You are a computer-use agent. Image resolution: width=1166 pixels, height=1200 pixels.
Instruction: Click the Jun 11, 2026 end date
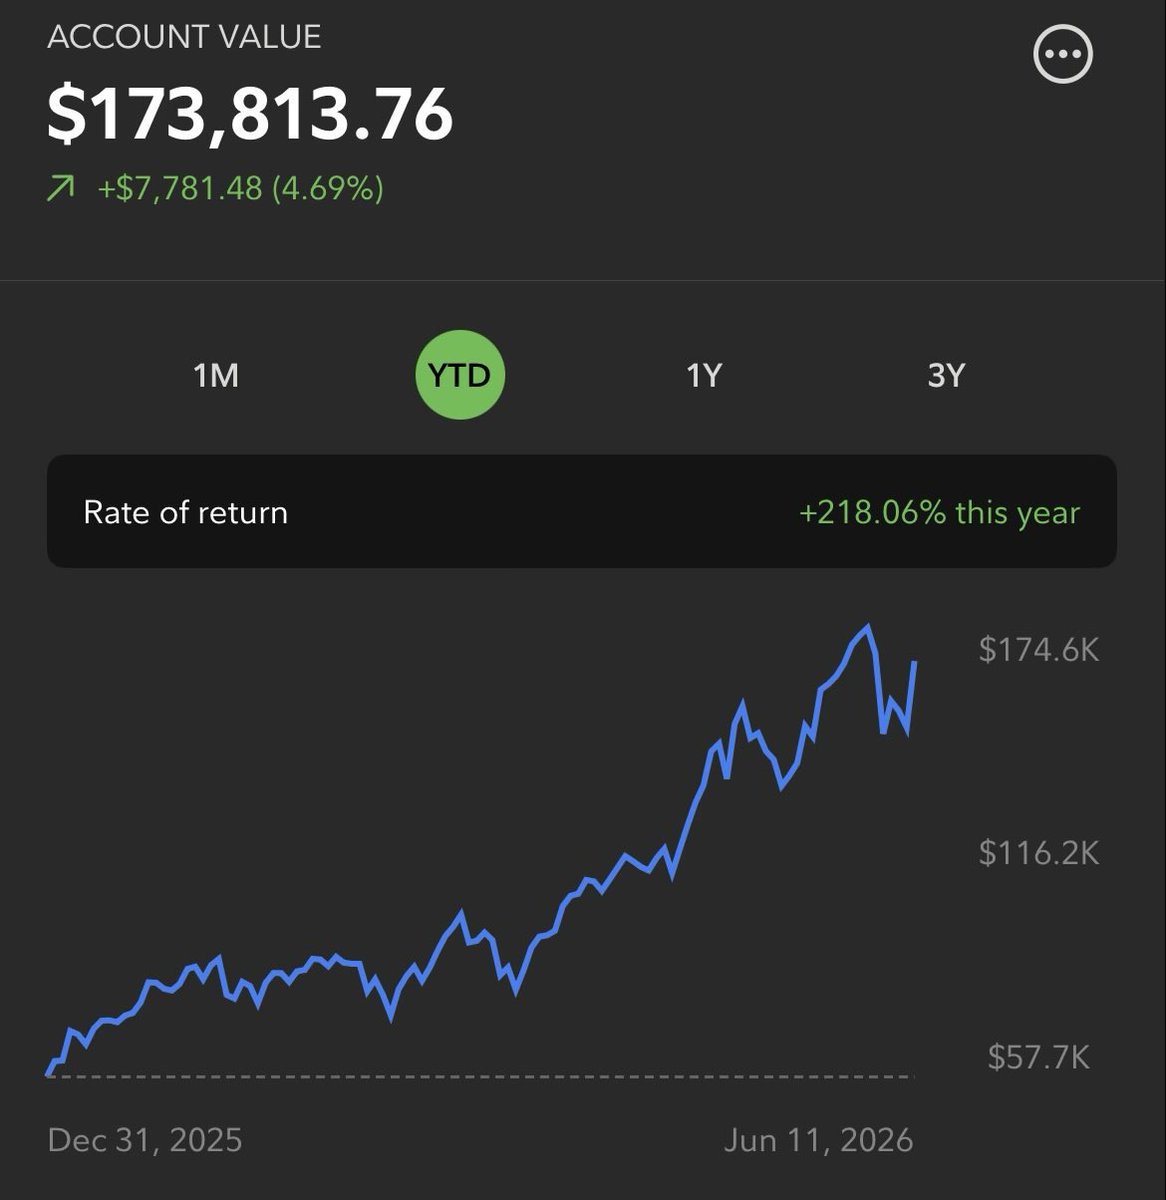818,1140
